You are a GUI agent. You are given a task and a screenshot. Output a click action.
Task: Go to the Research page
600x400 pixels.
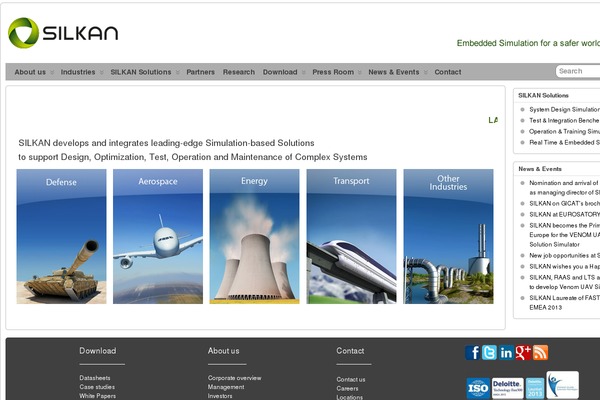[x=239, y=72]
